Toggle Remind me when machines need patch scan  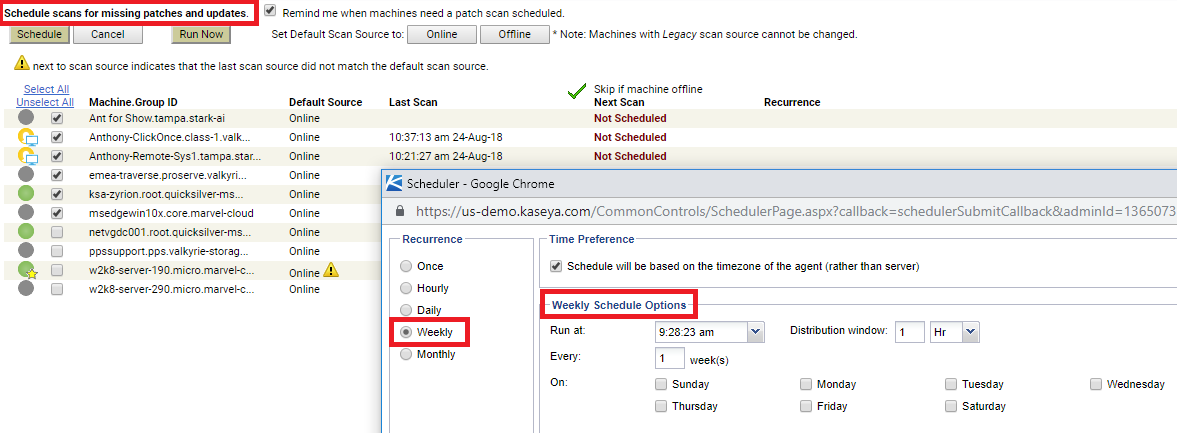pos(270,11)
